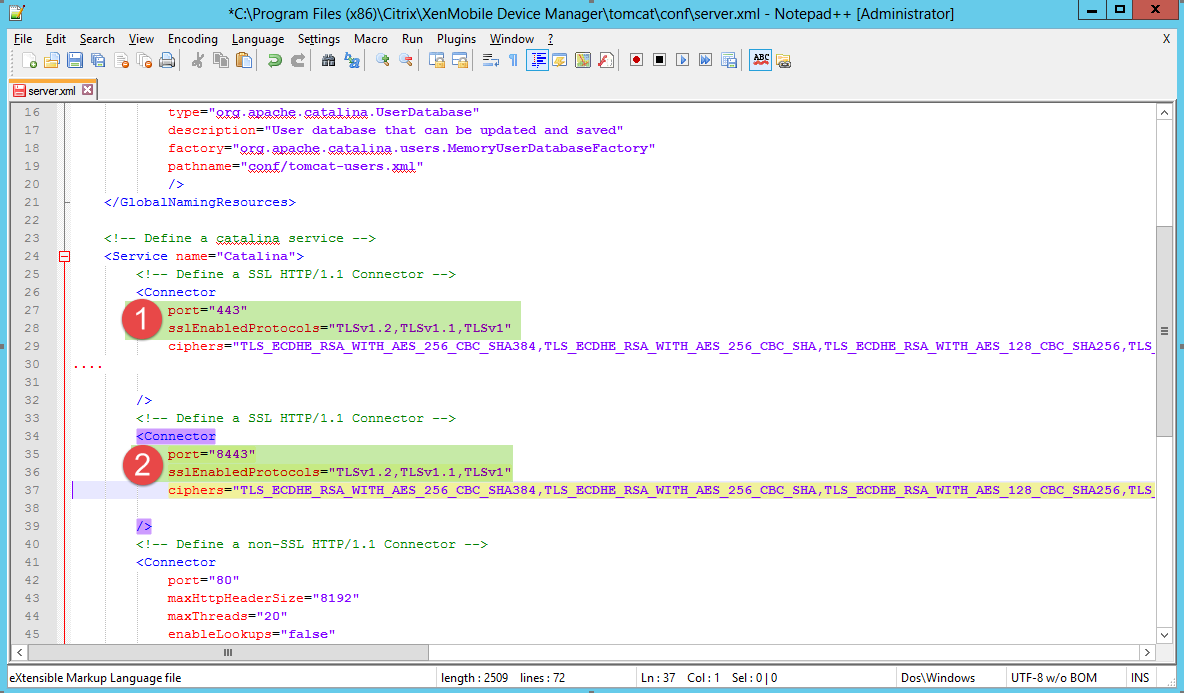This screenshot has height=693, width=1184.
Task: Open the View menu
Action: [141, 39]
